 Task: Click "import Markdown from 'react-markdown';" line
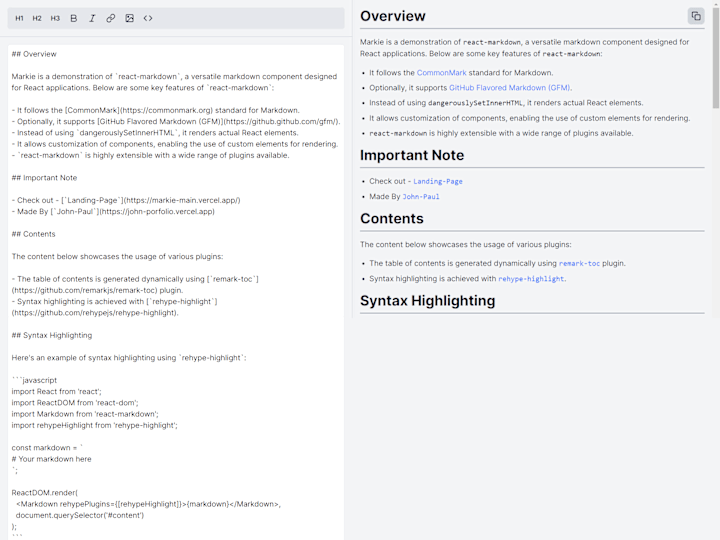point(85,414)
